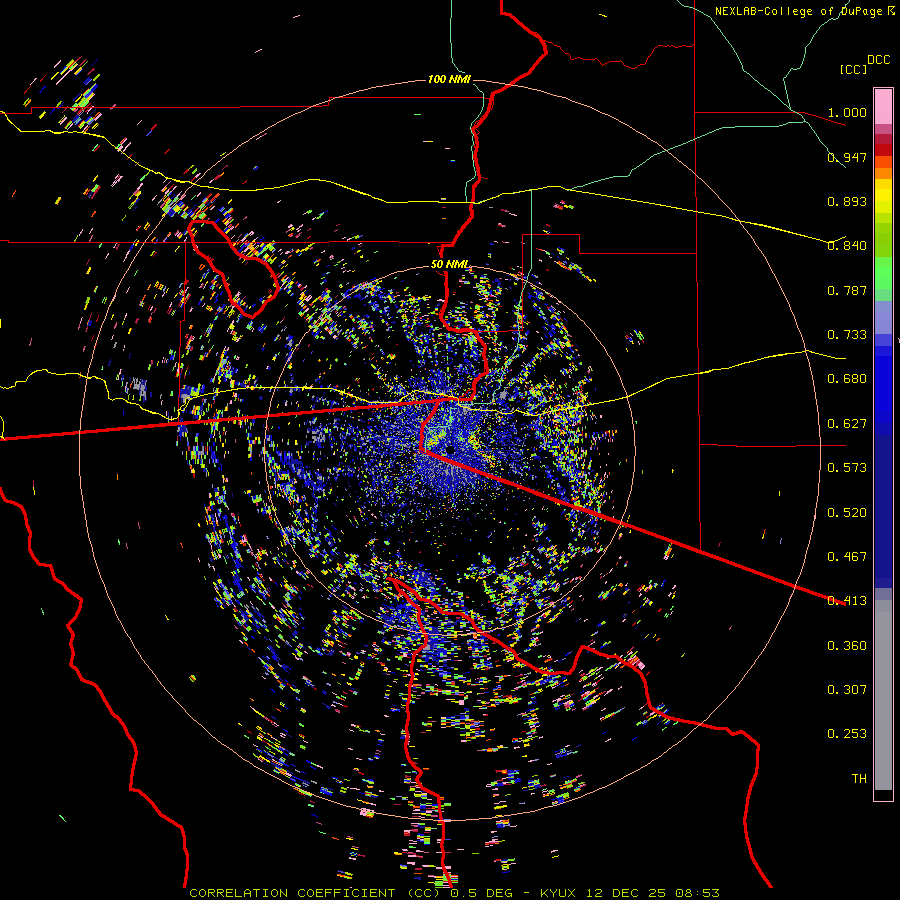Click the "TH" threshold label

point(859,779)
